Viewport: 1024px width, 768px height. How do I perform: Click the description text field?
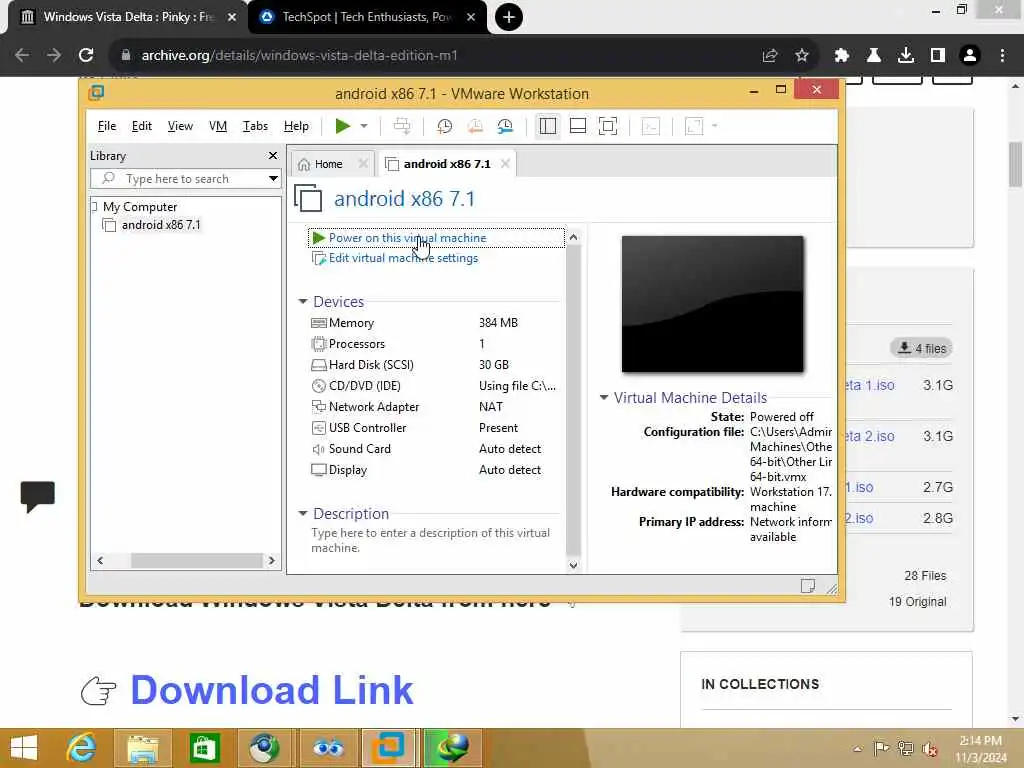click(x=431, y=540)
